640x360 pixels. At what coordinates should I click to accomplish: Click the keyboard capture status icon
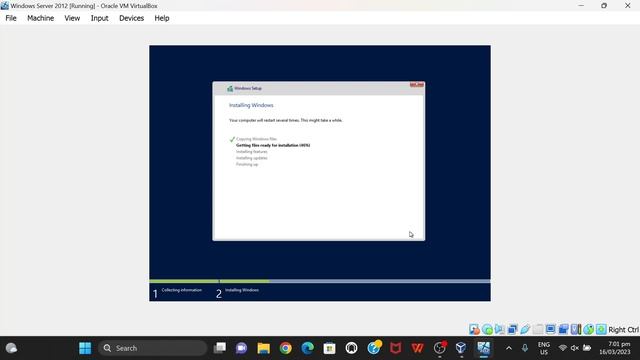(x=601, y=329)
